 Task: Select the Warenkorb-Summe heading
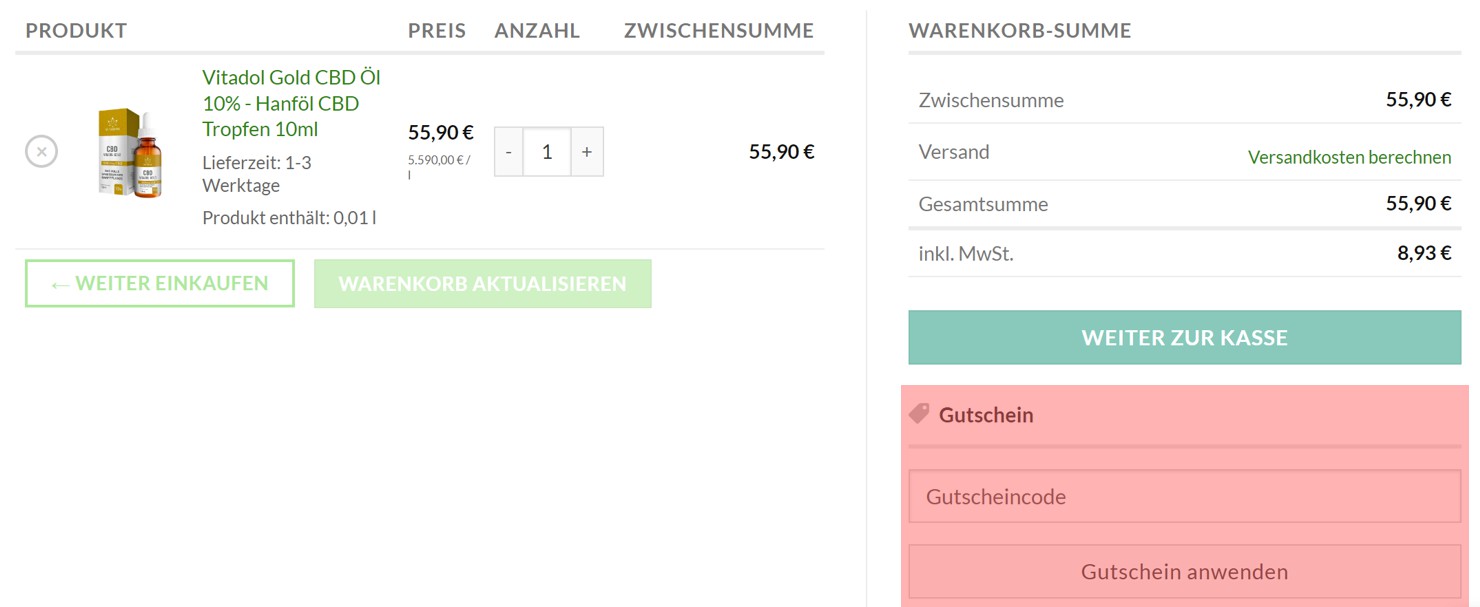click(x=1020, y=31)
